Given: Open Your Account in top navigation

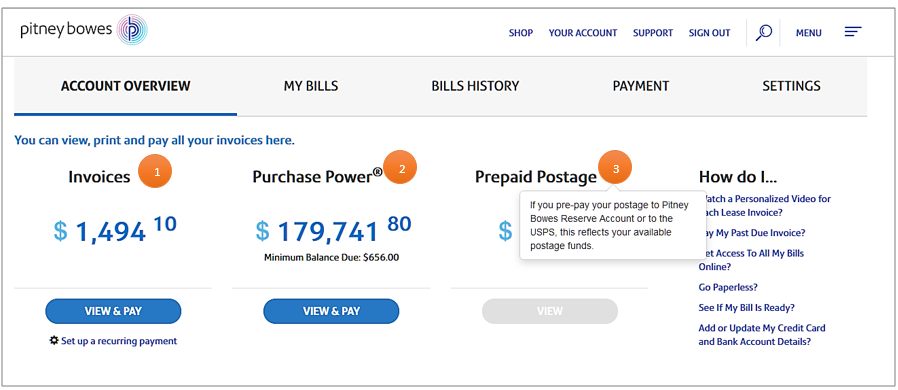Looking at the screenshot, I should click(x=583, y=33).
